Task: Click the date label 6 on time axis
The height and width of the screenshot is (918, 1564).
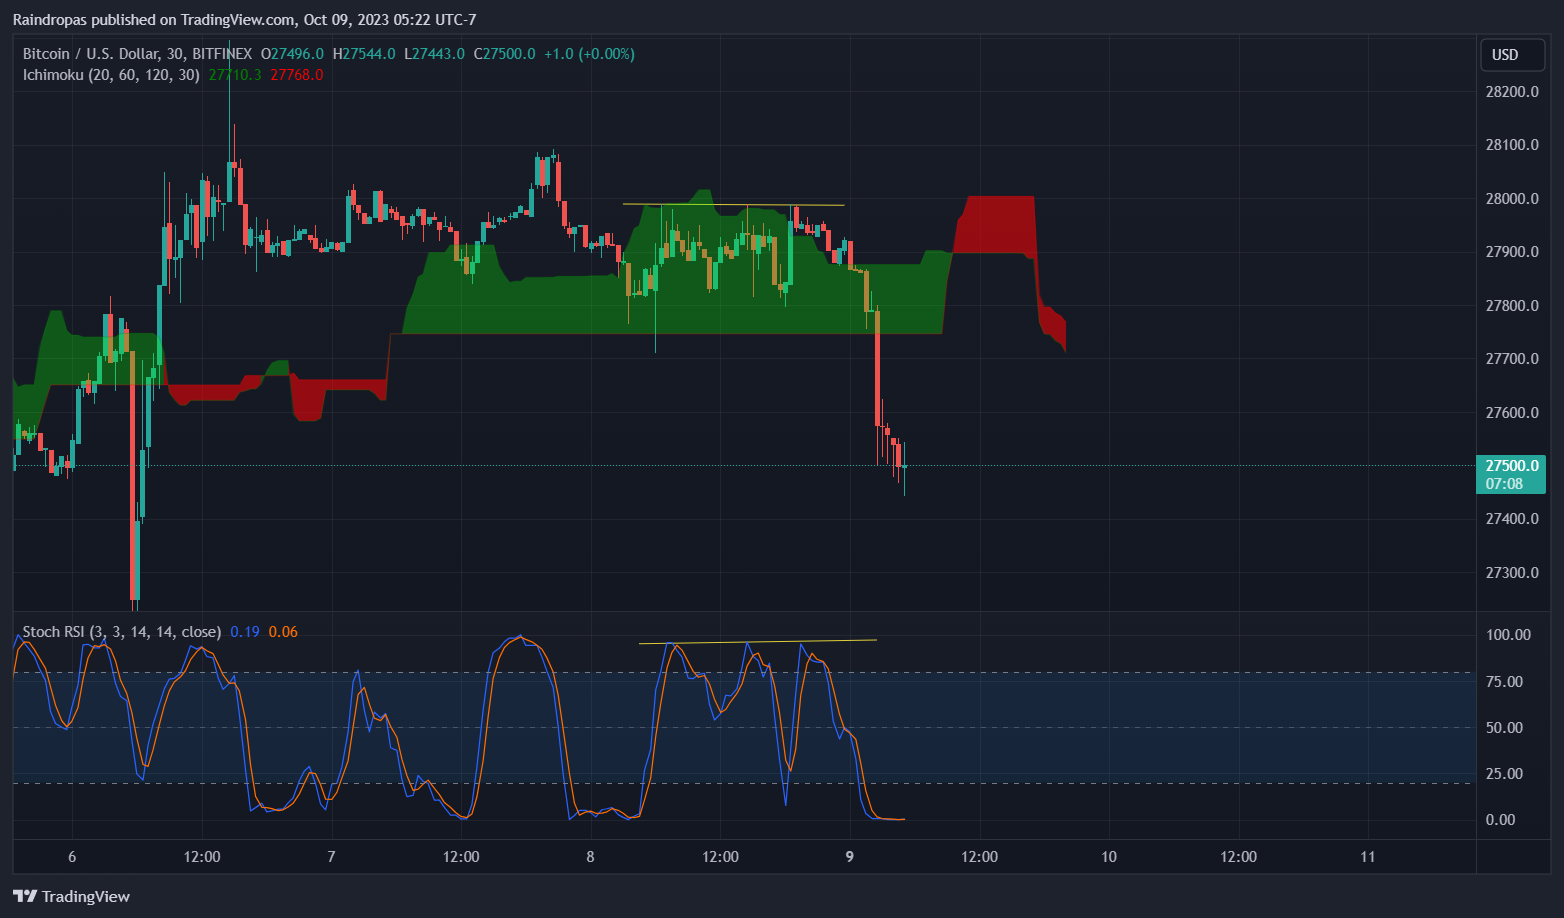Action: click(x=72, y=857)
